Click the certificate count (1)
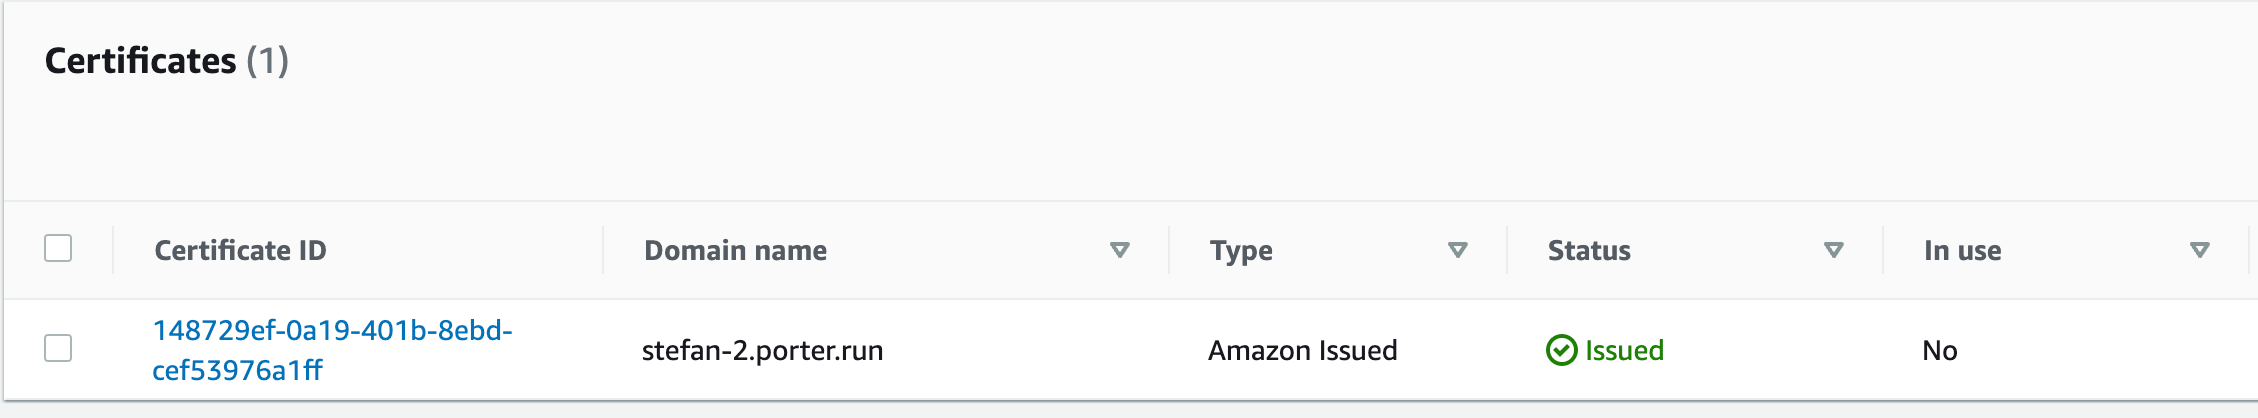 tap(268, 61)
